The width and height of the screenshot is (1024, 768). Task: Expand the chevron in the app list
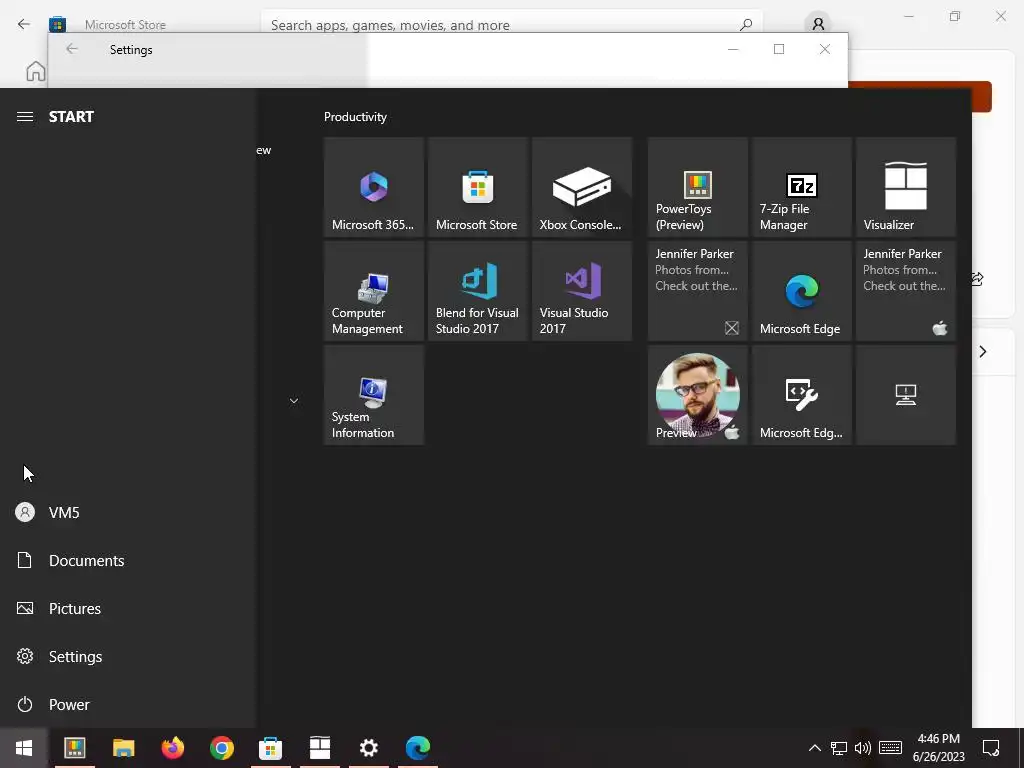pyautogui.click(x=294, y=401)
